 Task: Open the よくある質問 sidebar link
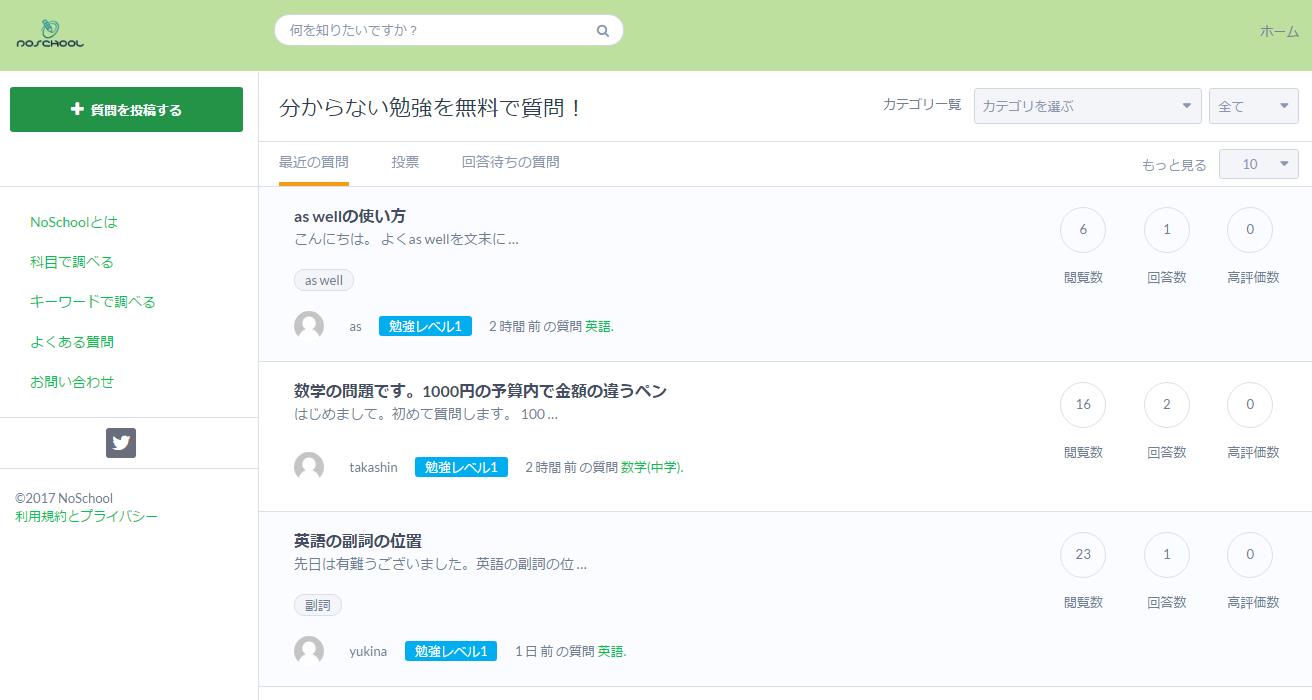click(72, 342)
